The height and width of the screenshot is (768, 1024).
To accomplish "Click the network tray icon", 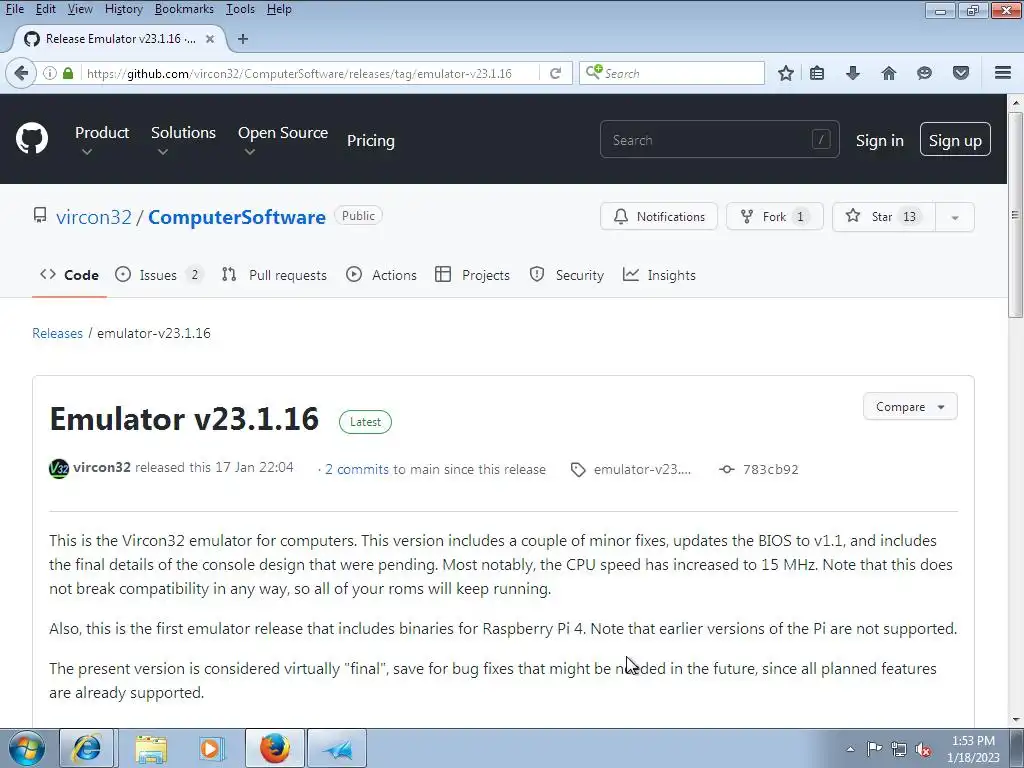I will pos(899,750).
